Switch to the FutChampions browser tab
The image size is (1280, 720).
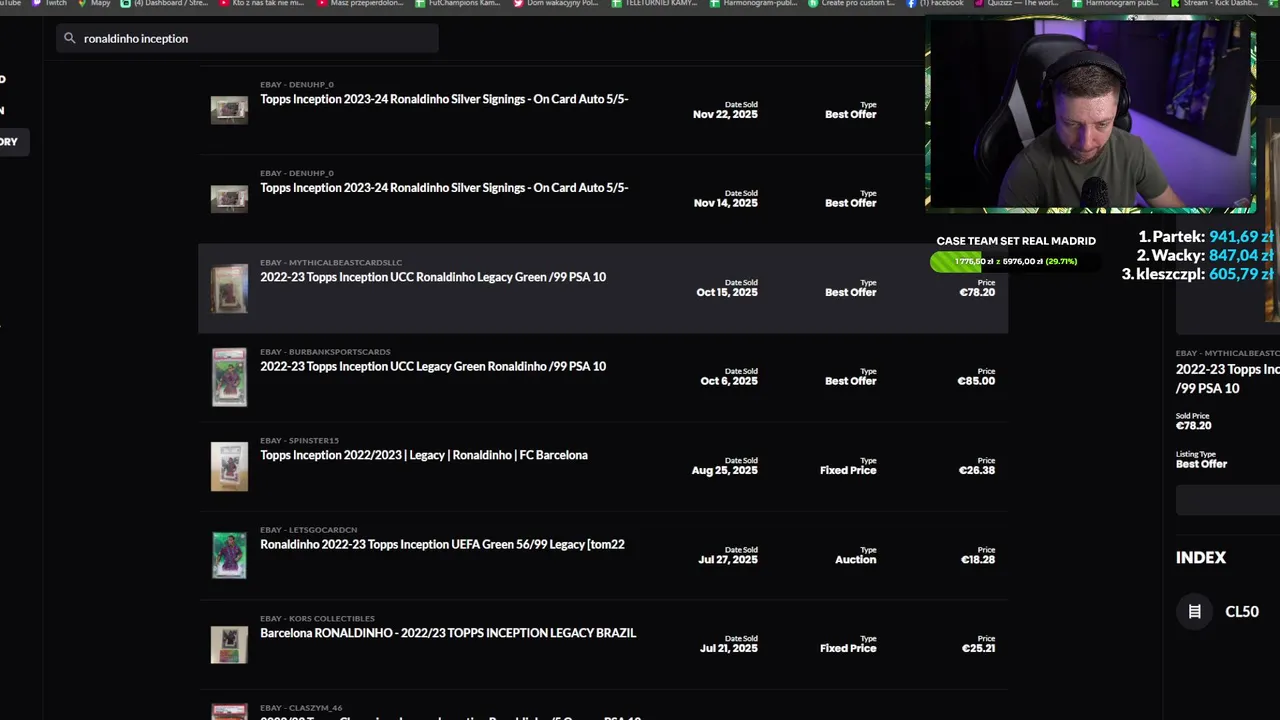[x=457, y=3]
